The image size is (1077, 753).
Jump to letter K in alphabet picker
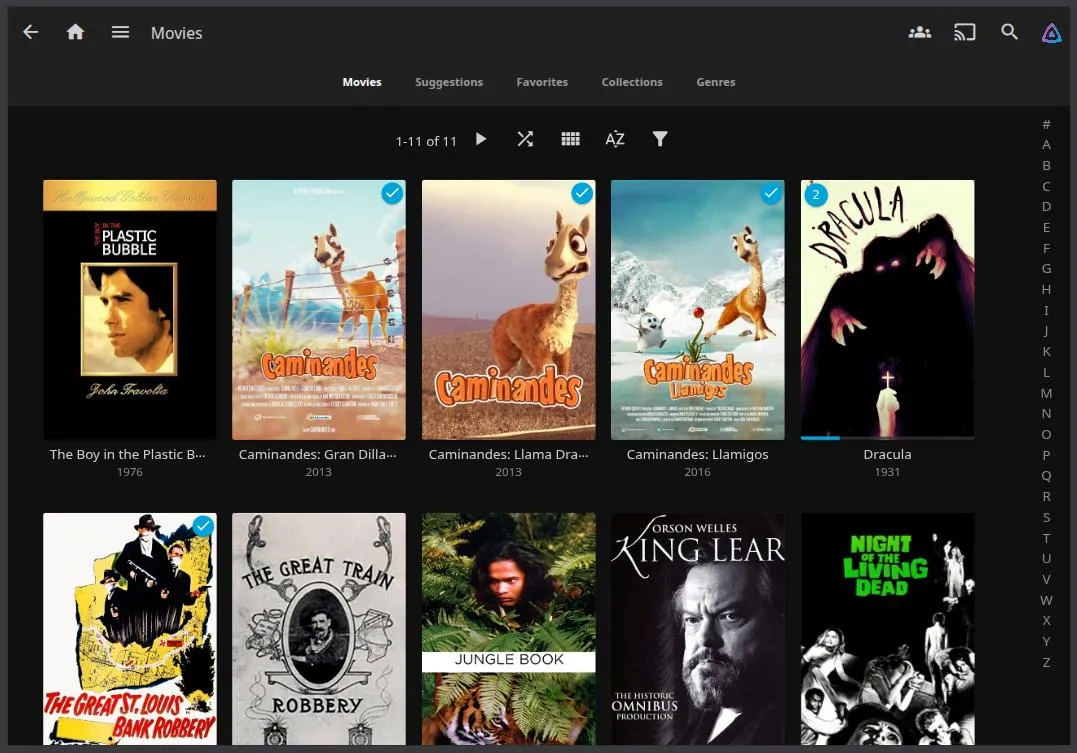tap(1046, 351)
